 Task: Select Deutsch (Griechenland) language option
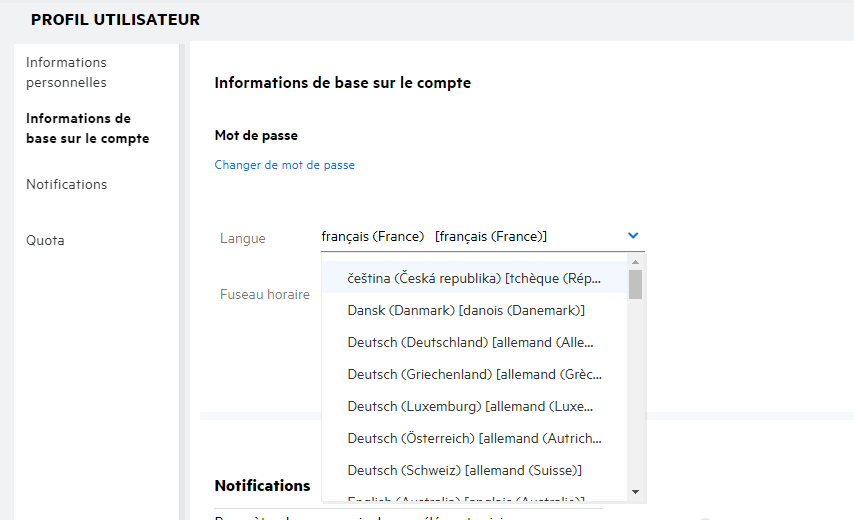474,375
